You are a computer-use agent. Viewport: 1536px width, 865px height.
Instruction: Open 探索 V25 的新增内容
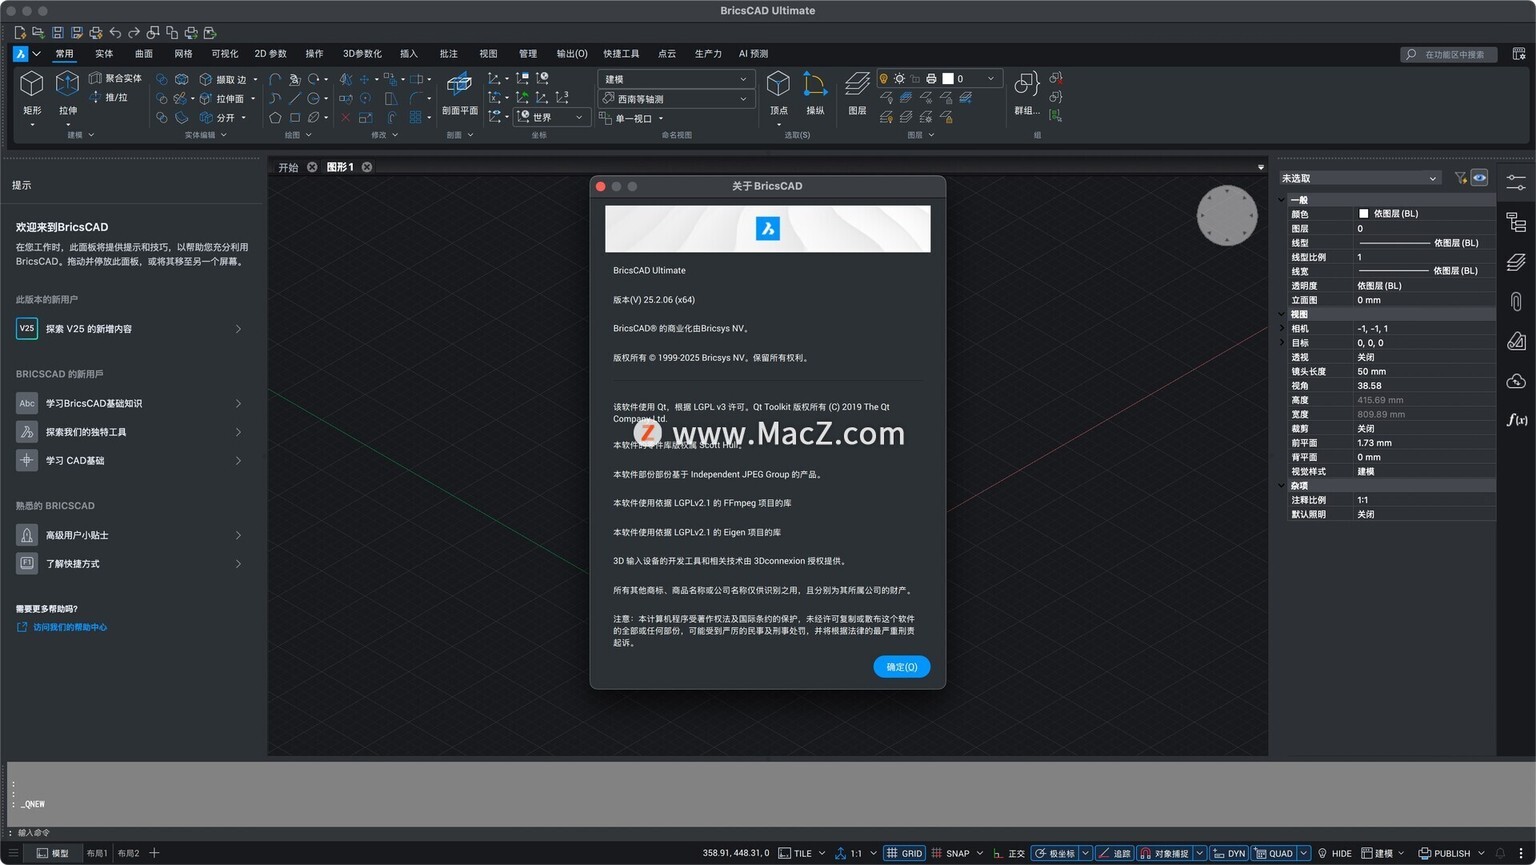129,328
